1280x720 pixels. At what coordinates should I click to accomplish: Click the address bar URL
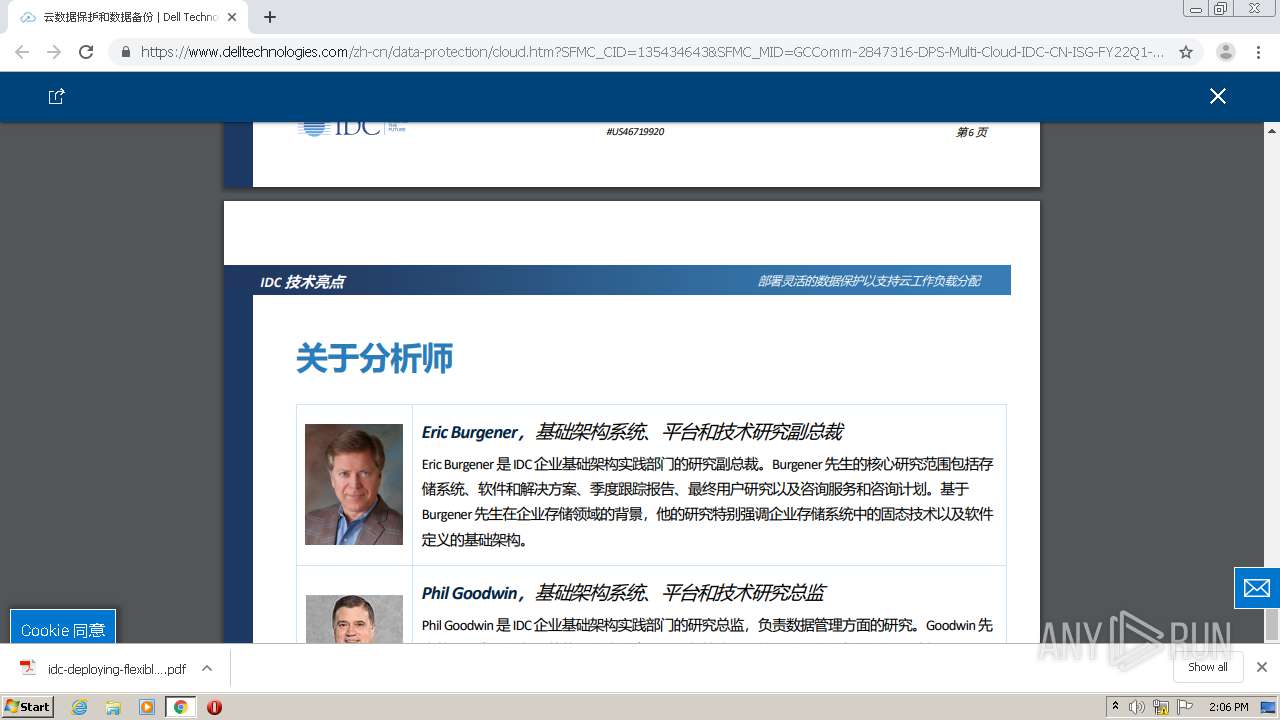click(x=652, y=52)
